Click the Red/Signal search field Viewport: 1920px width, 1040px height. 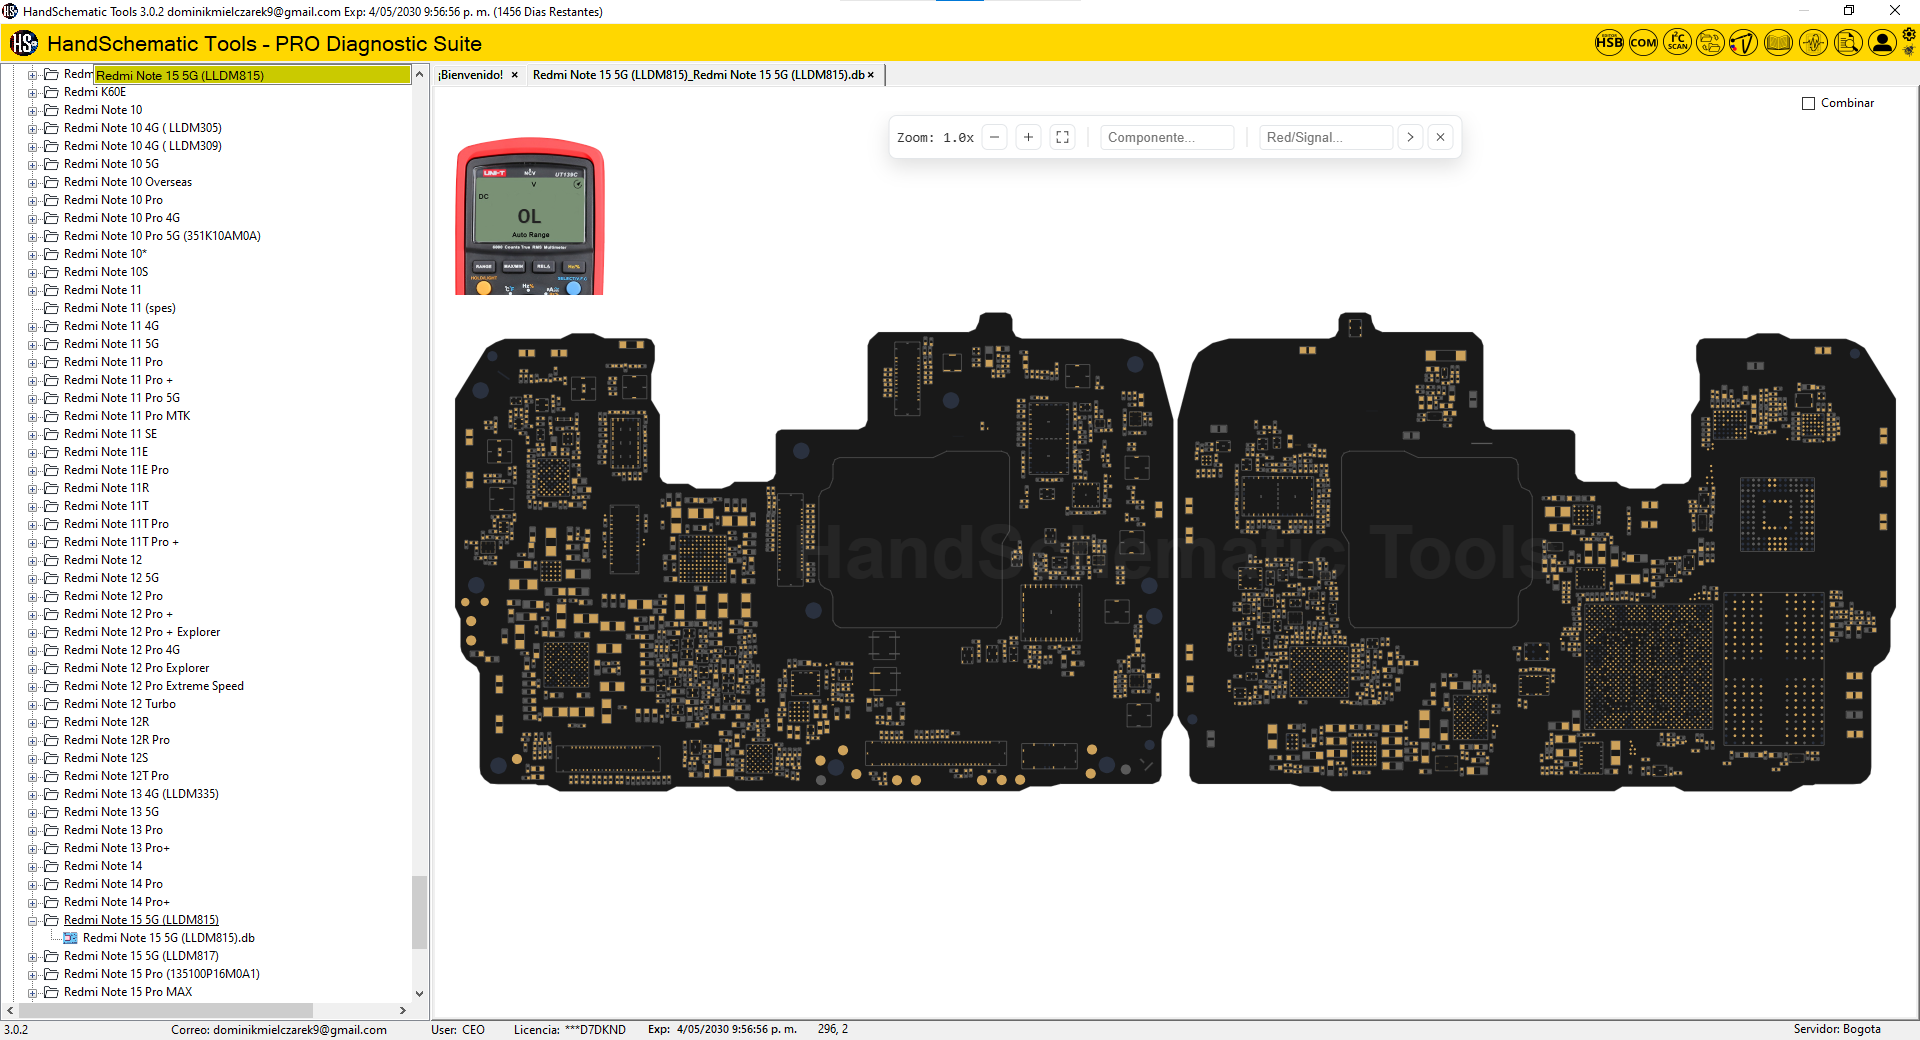[1326, 137]
